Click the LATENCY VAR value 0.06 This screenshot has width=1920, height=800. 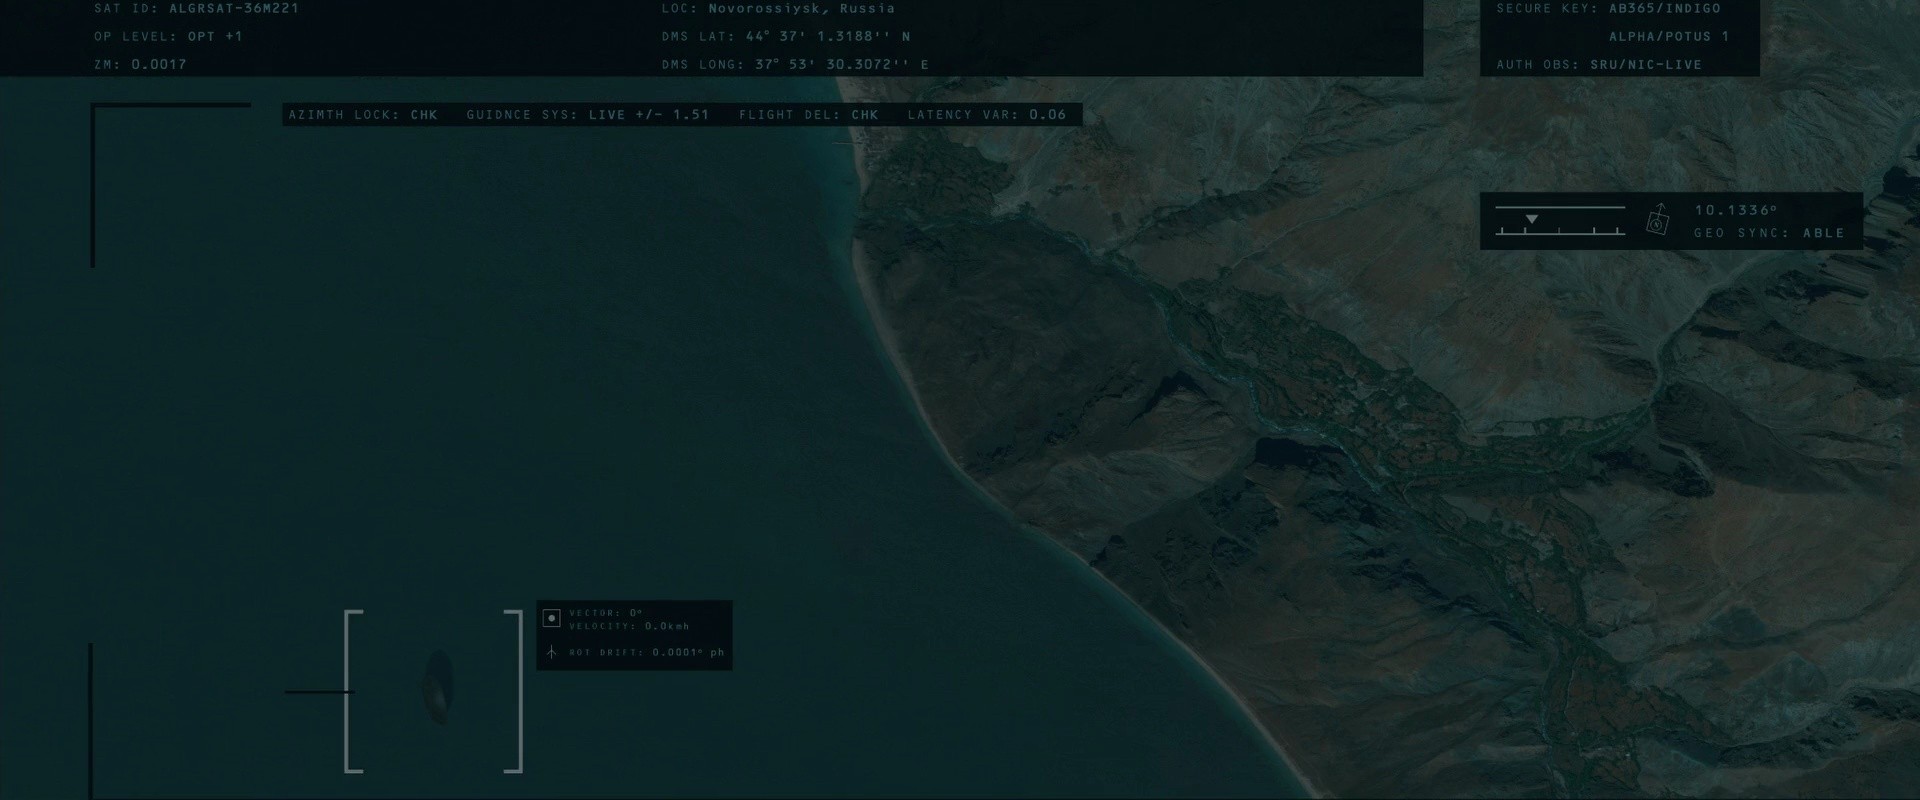tap(1048, 114)
